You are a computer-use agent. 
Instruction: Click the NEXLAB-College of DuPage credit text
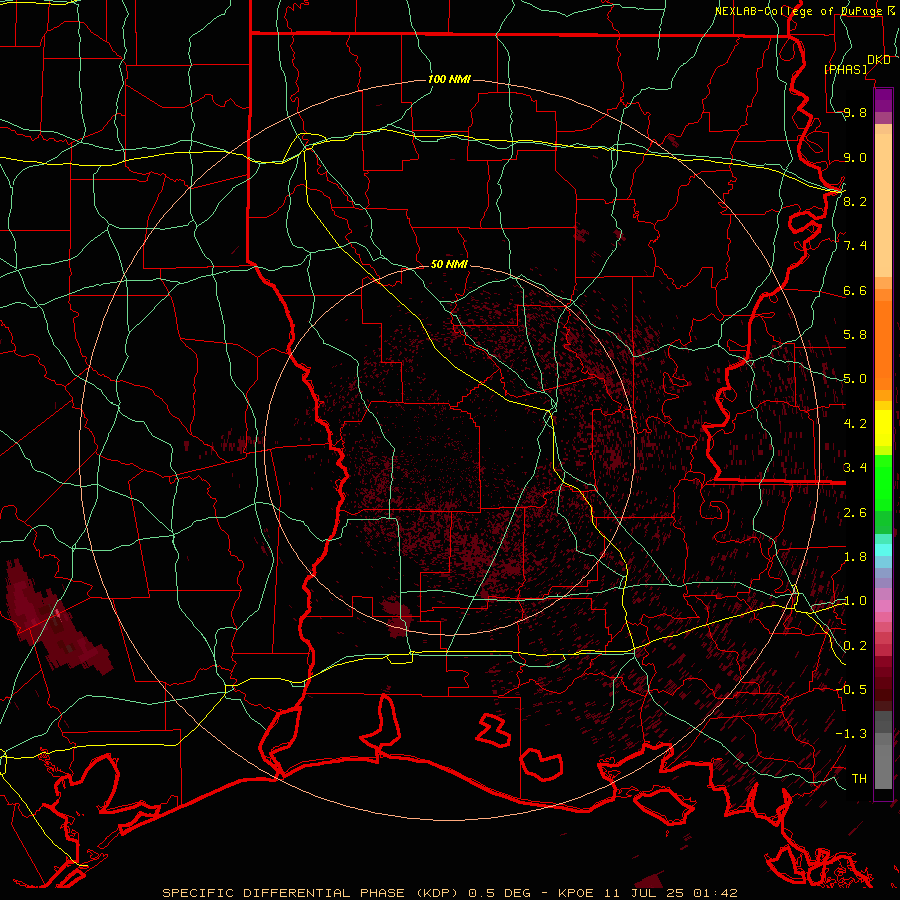click(804, 11)
